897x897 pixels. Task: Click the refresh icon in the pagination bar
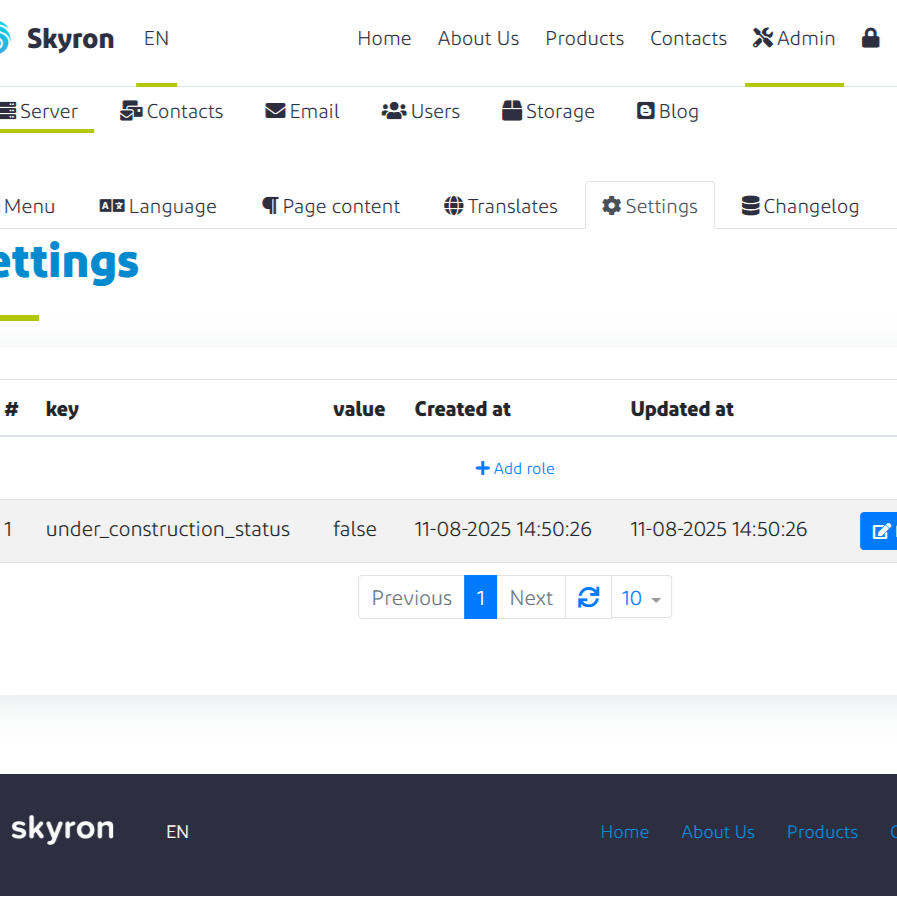point(588,597)
